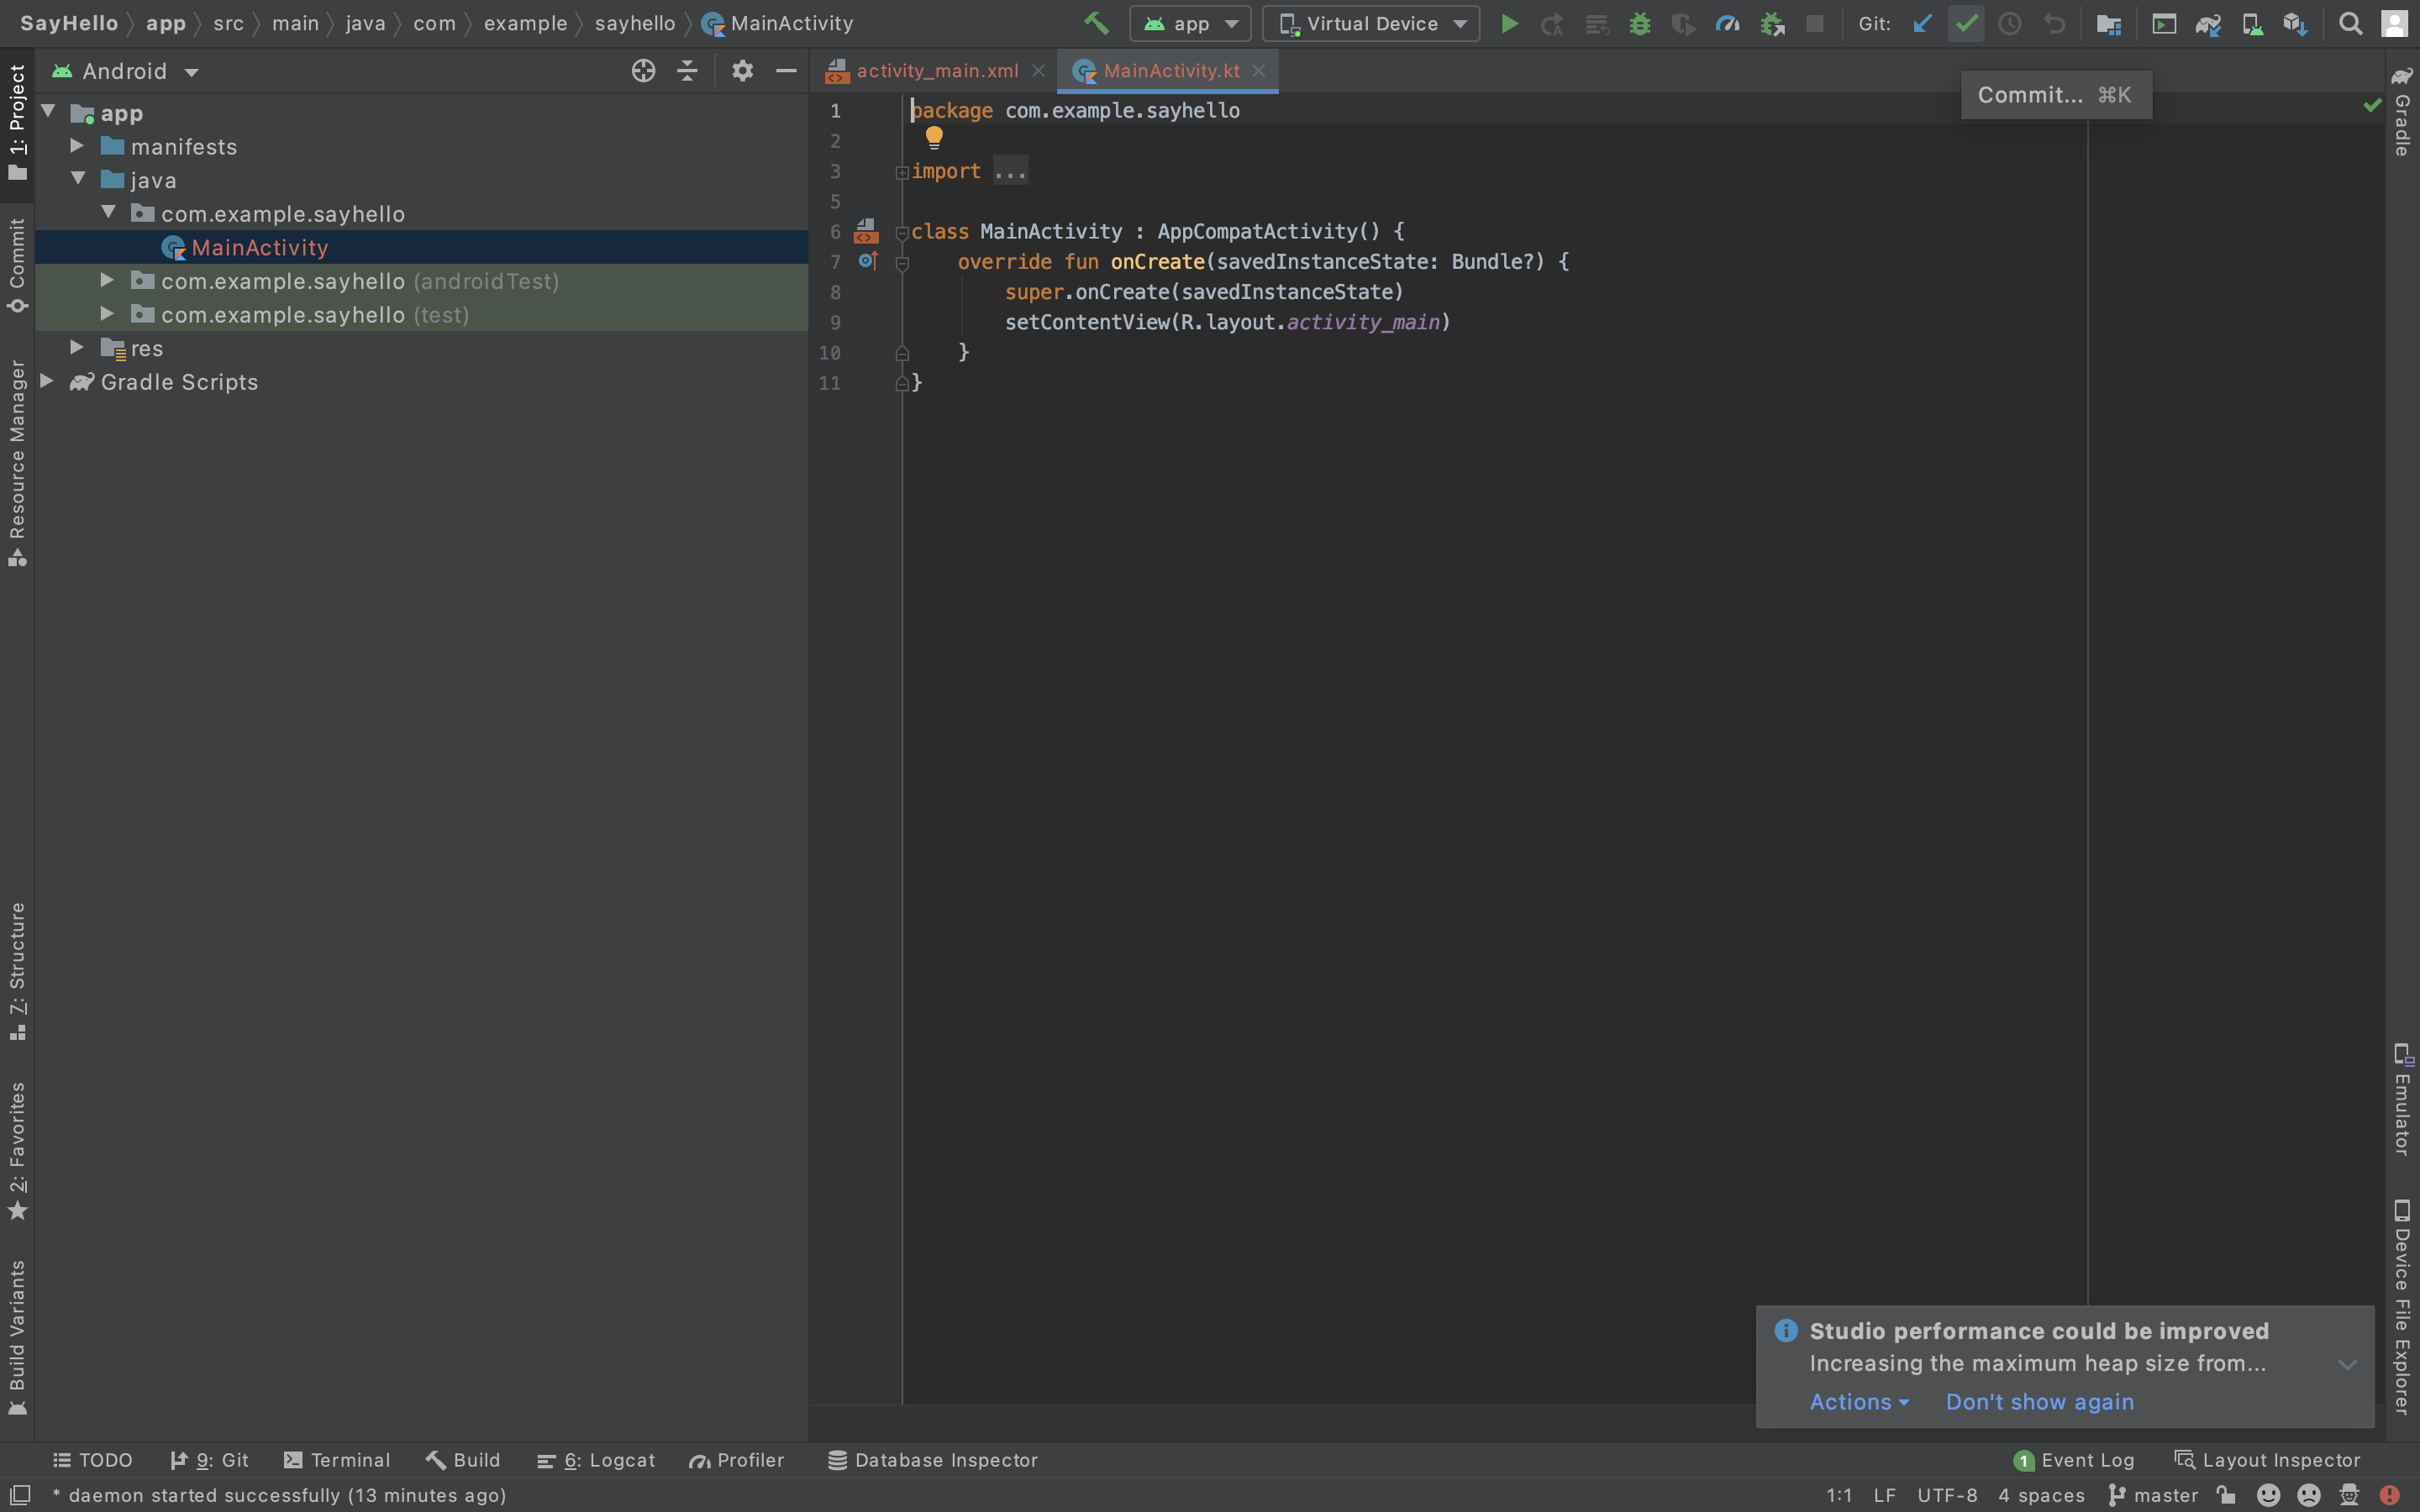Collapse all in project panel
This screenshot has height=1512, width=2420.
[687, 71]
